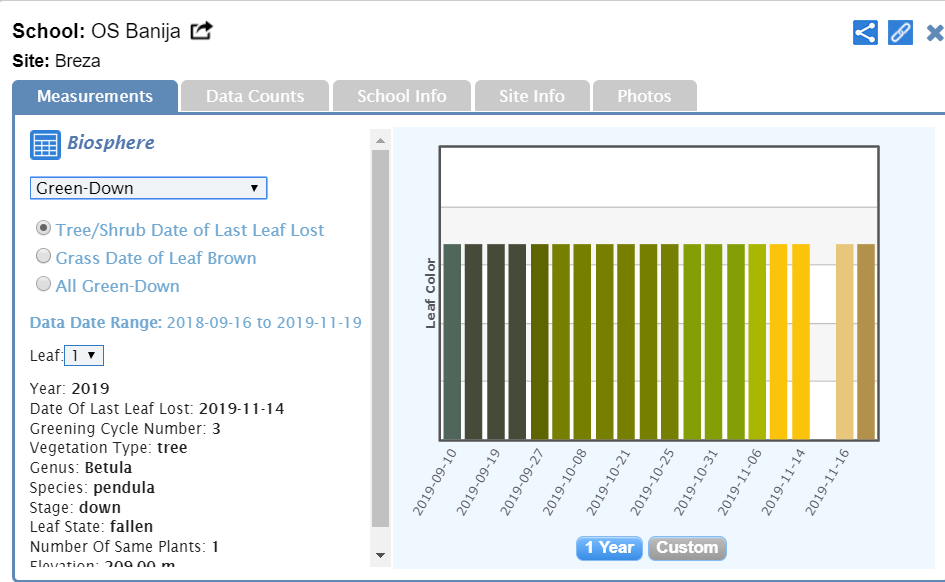Screen dimensions: 945x582
Task: Open the School Info tab
Action: coord(401,96)
